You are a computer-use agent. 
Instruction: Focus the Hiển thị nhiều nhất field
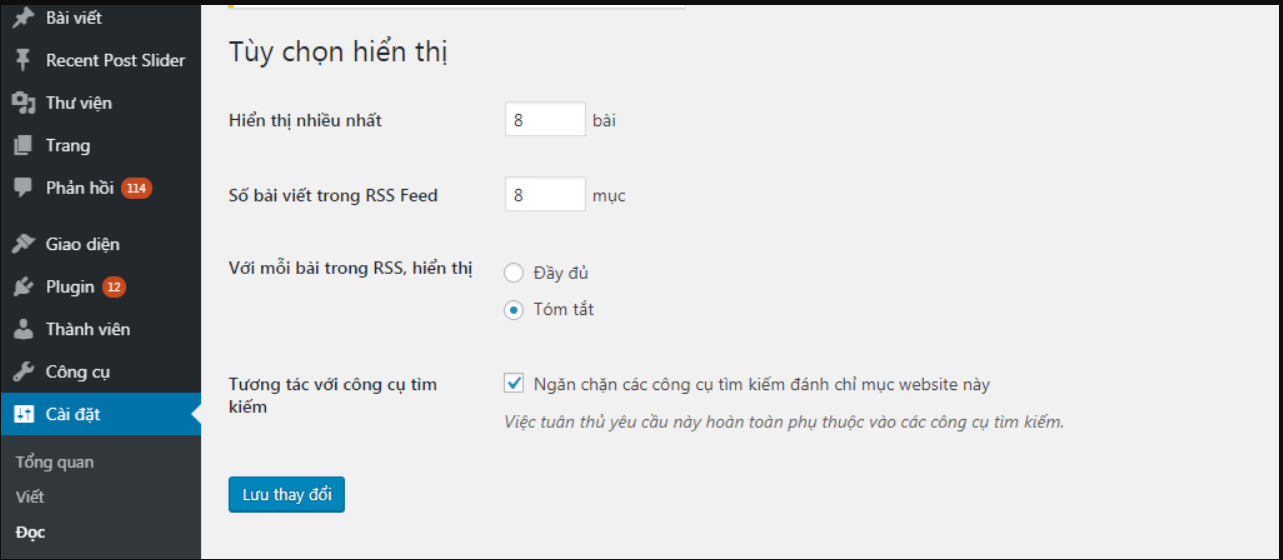(x=545, y=119)
